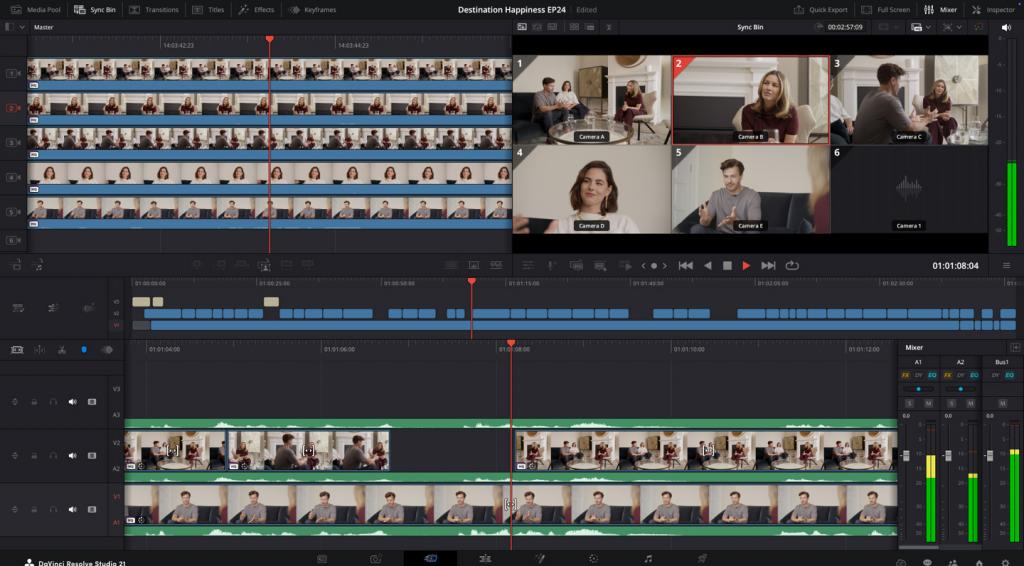Screen dimensions: 1024x566
Task: Switch to the Sync Bin tab
Action: [x=95, y=10]
